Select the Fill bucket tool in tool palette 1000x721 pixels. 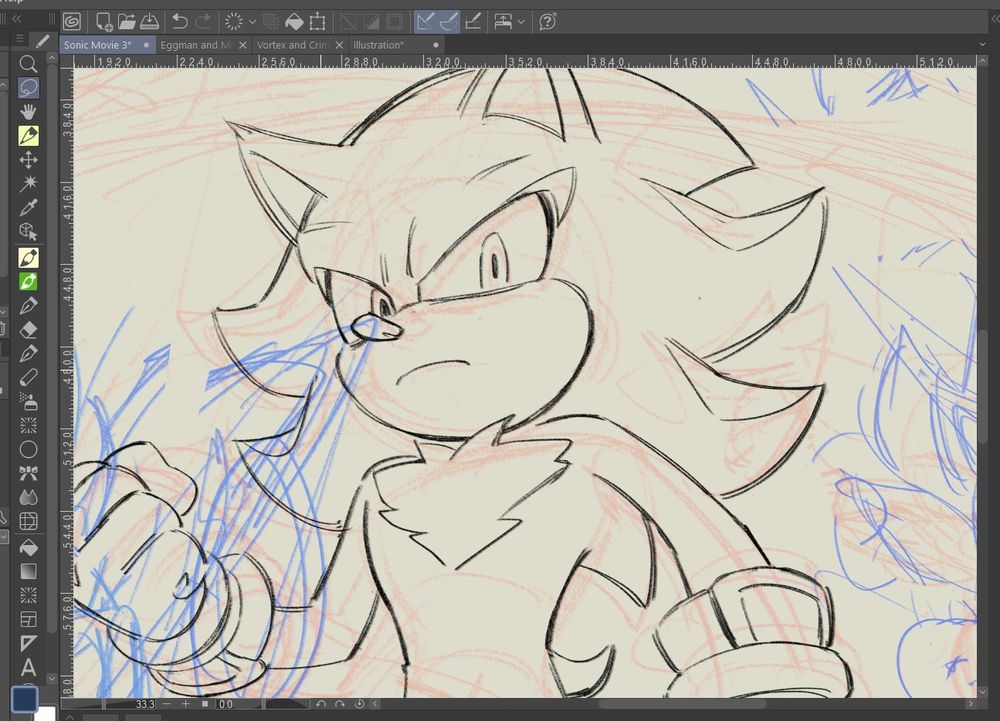click(28, 548)
